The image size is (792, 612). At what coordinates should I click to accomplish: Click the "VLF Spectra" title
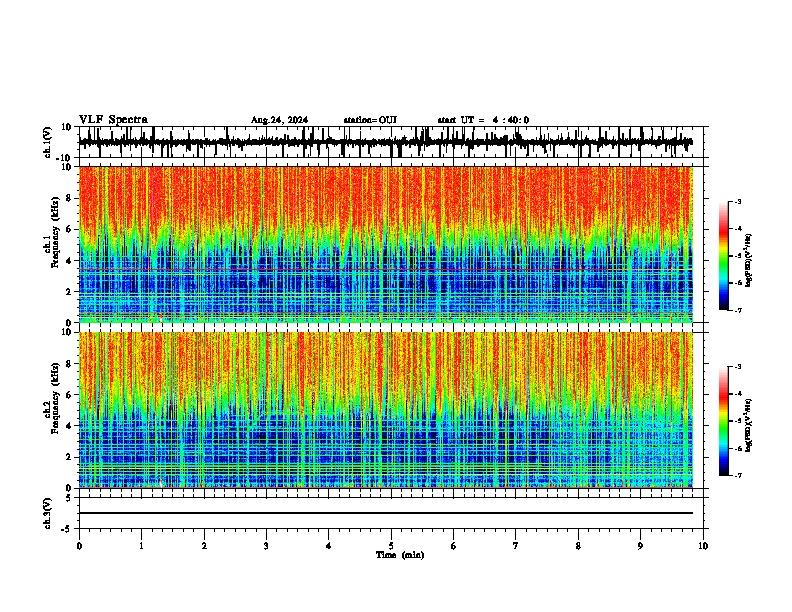pyautogui.click(x=113, y=120)
